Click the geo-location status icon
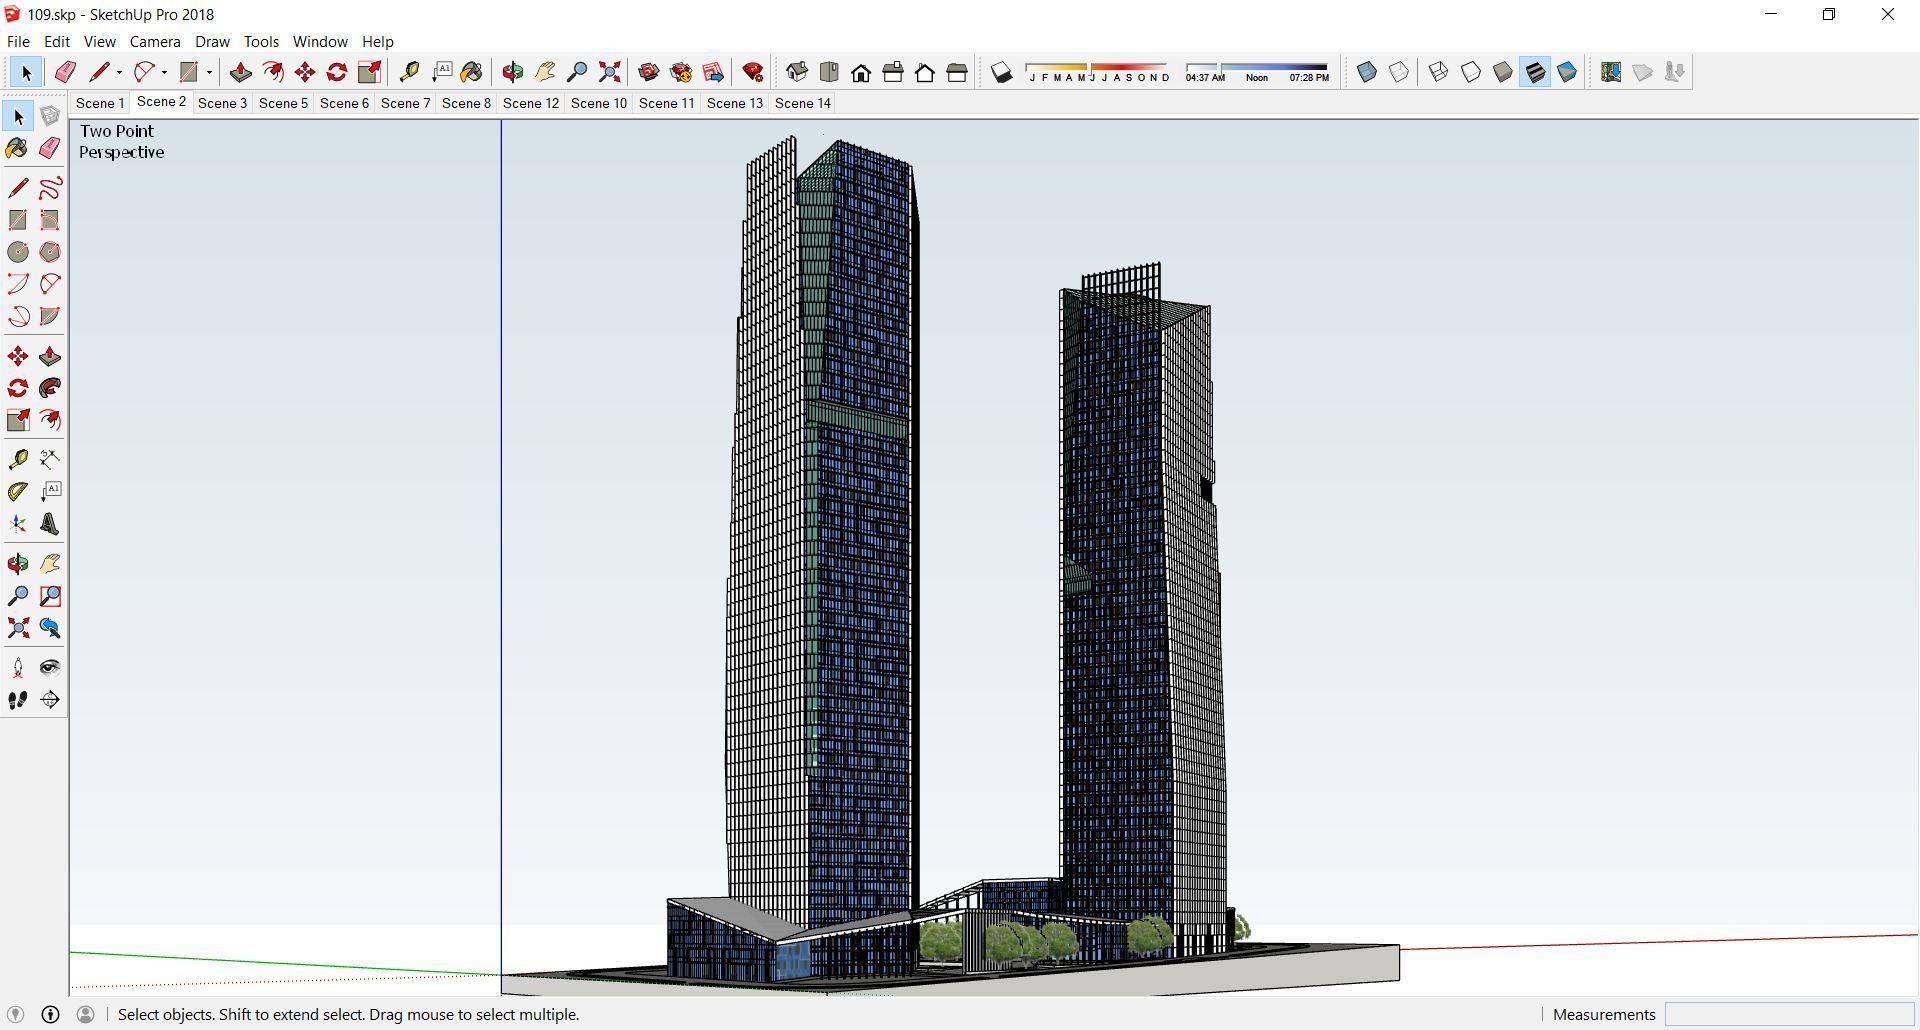Screen dimensions: 1920x1030 (15, 1015)
